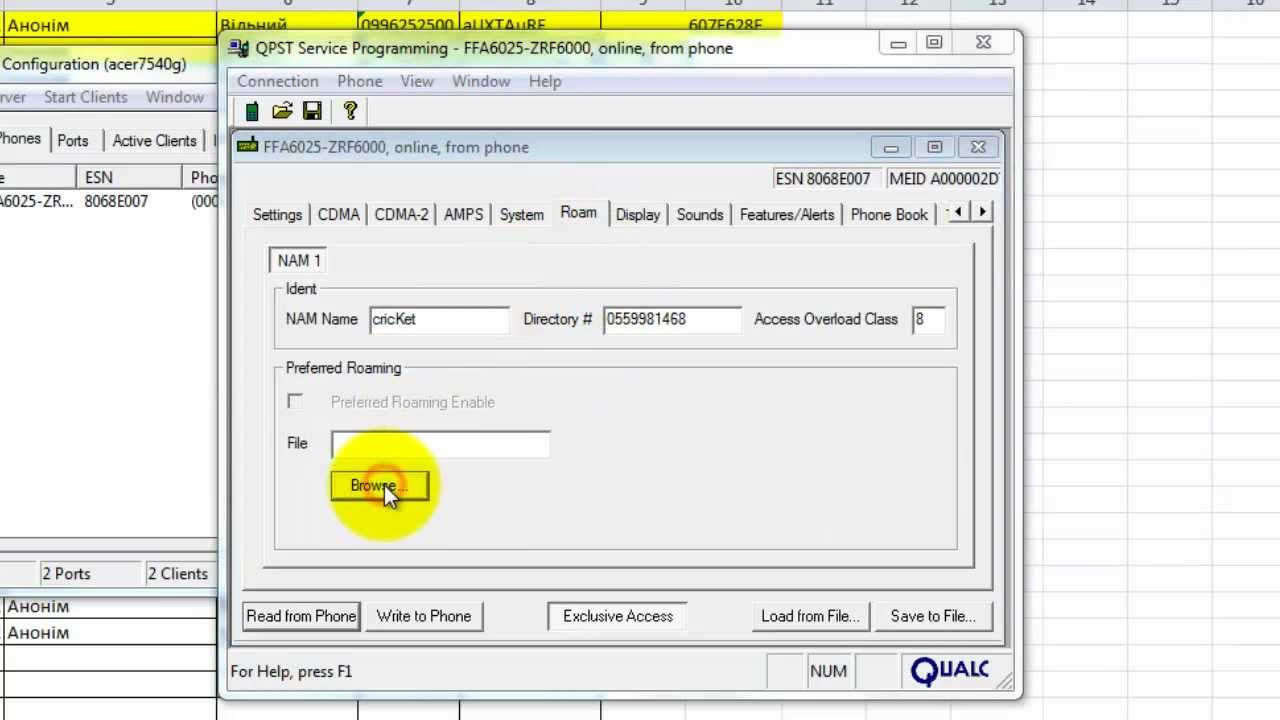
Task: Click the roaming File path field
Action: (440, 444)
